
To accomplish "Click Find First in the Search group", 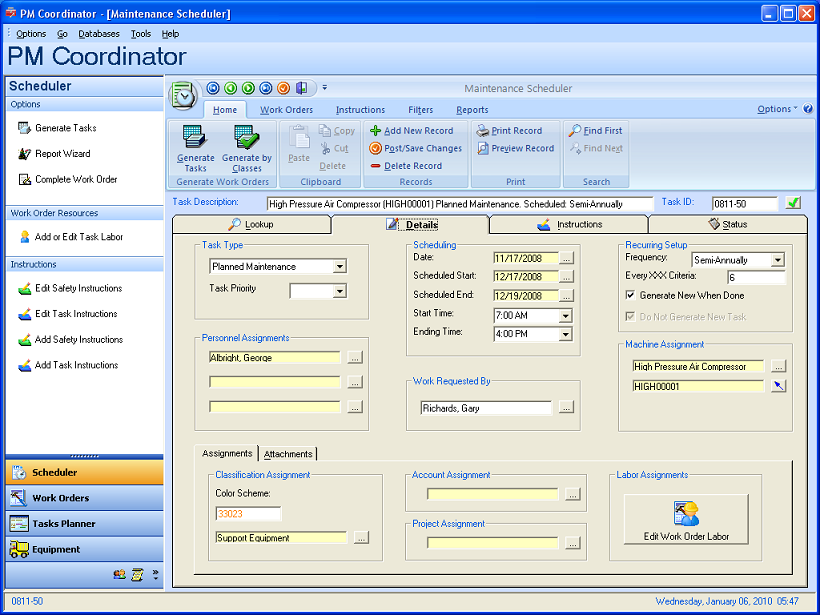I will tap(596, 131).
